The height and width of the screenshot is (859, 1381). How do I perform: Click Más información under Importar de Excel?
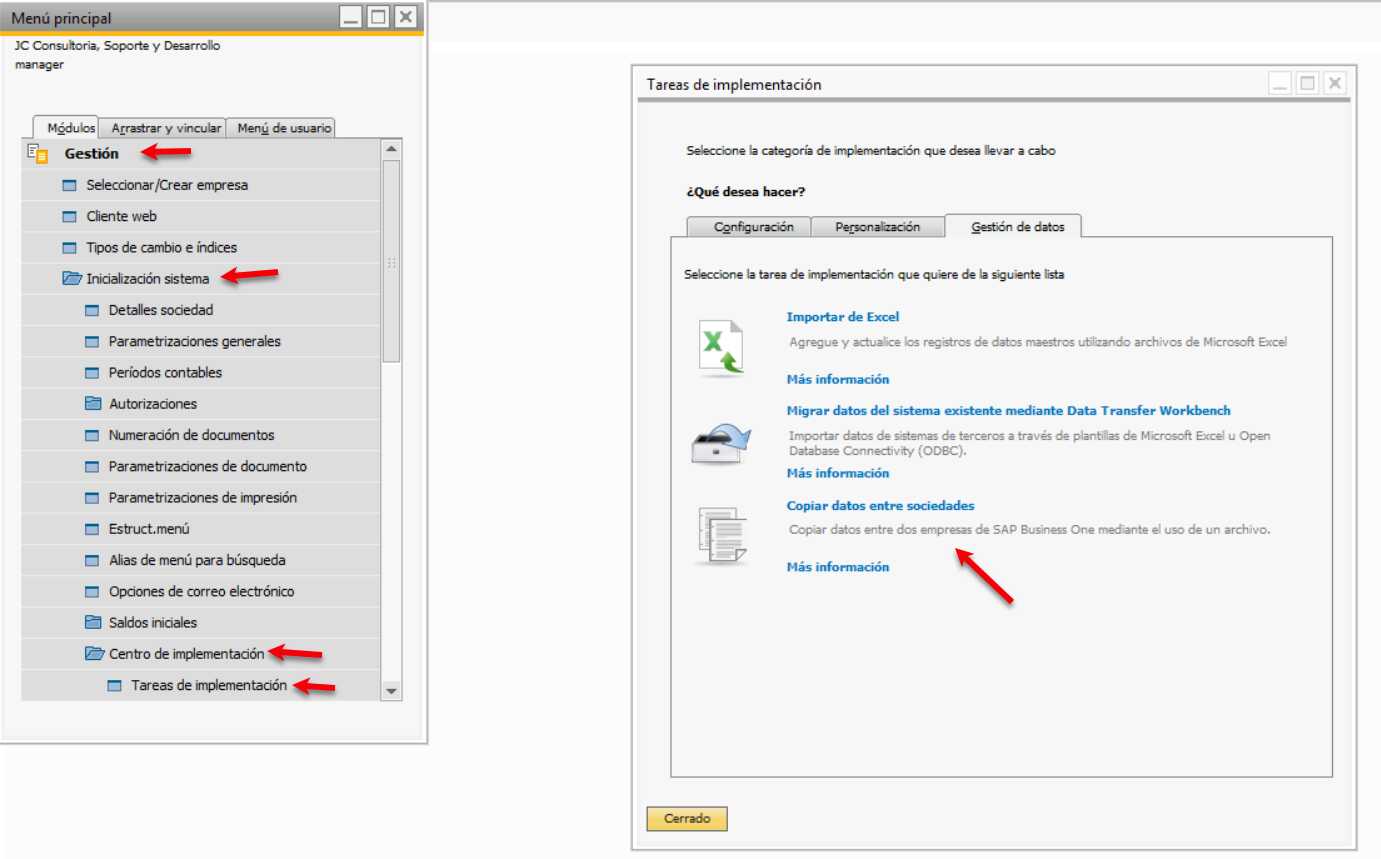(x=838, y=380)
